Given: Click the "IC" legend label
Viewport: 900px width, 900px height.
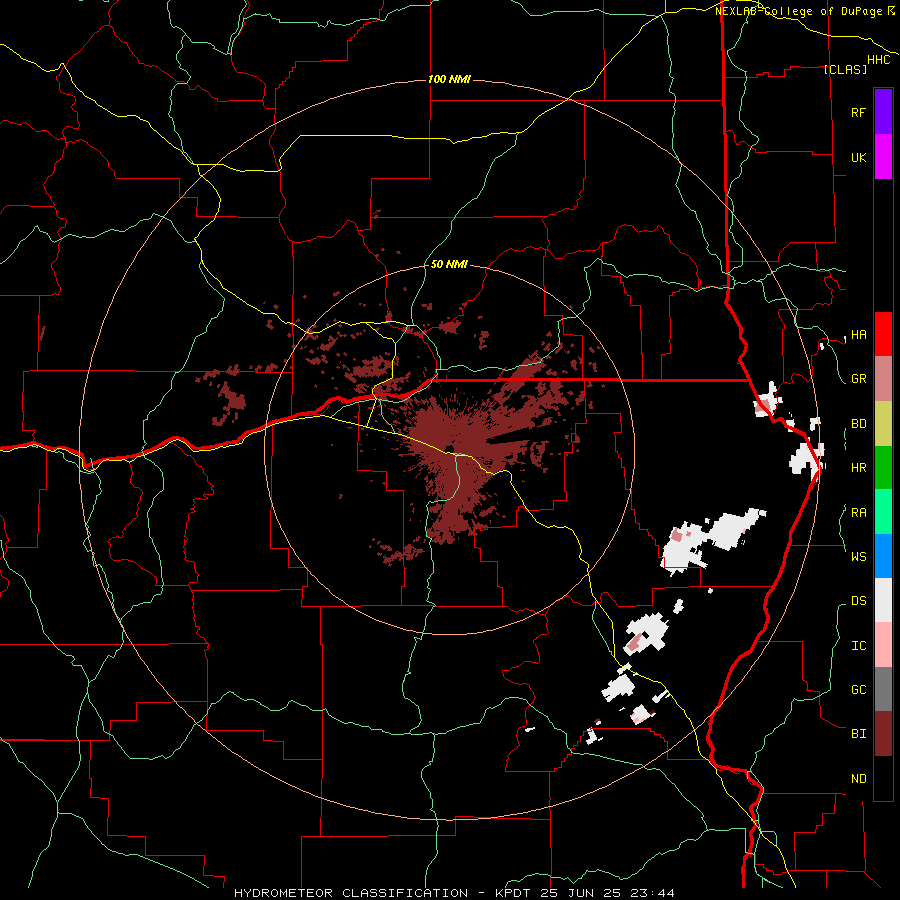Looking at the screenshot, I should tap(858, 646).
